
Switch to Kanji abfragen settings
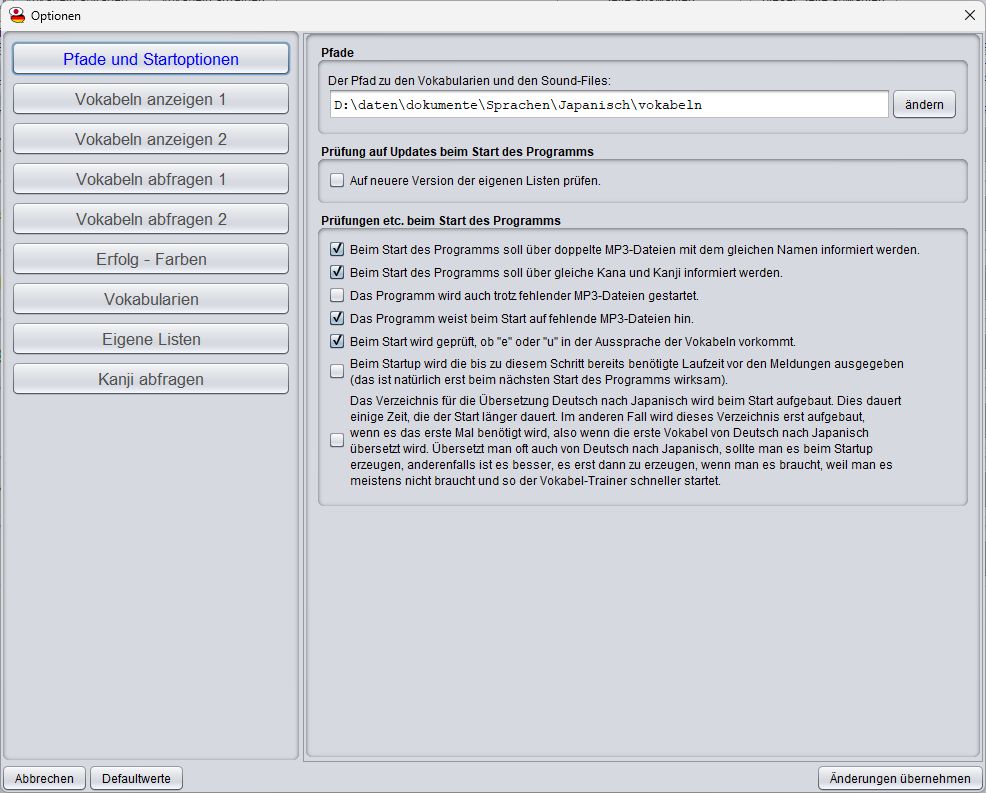pos(151,379)
